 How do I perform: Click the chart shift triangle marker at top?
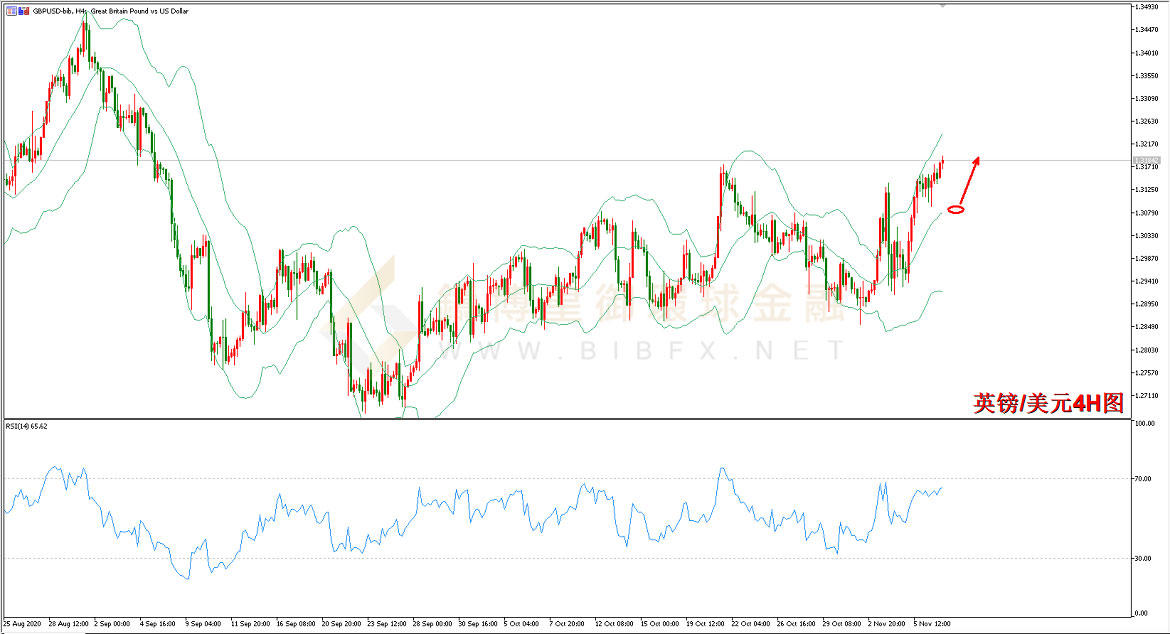pos(940,6)
